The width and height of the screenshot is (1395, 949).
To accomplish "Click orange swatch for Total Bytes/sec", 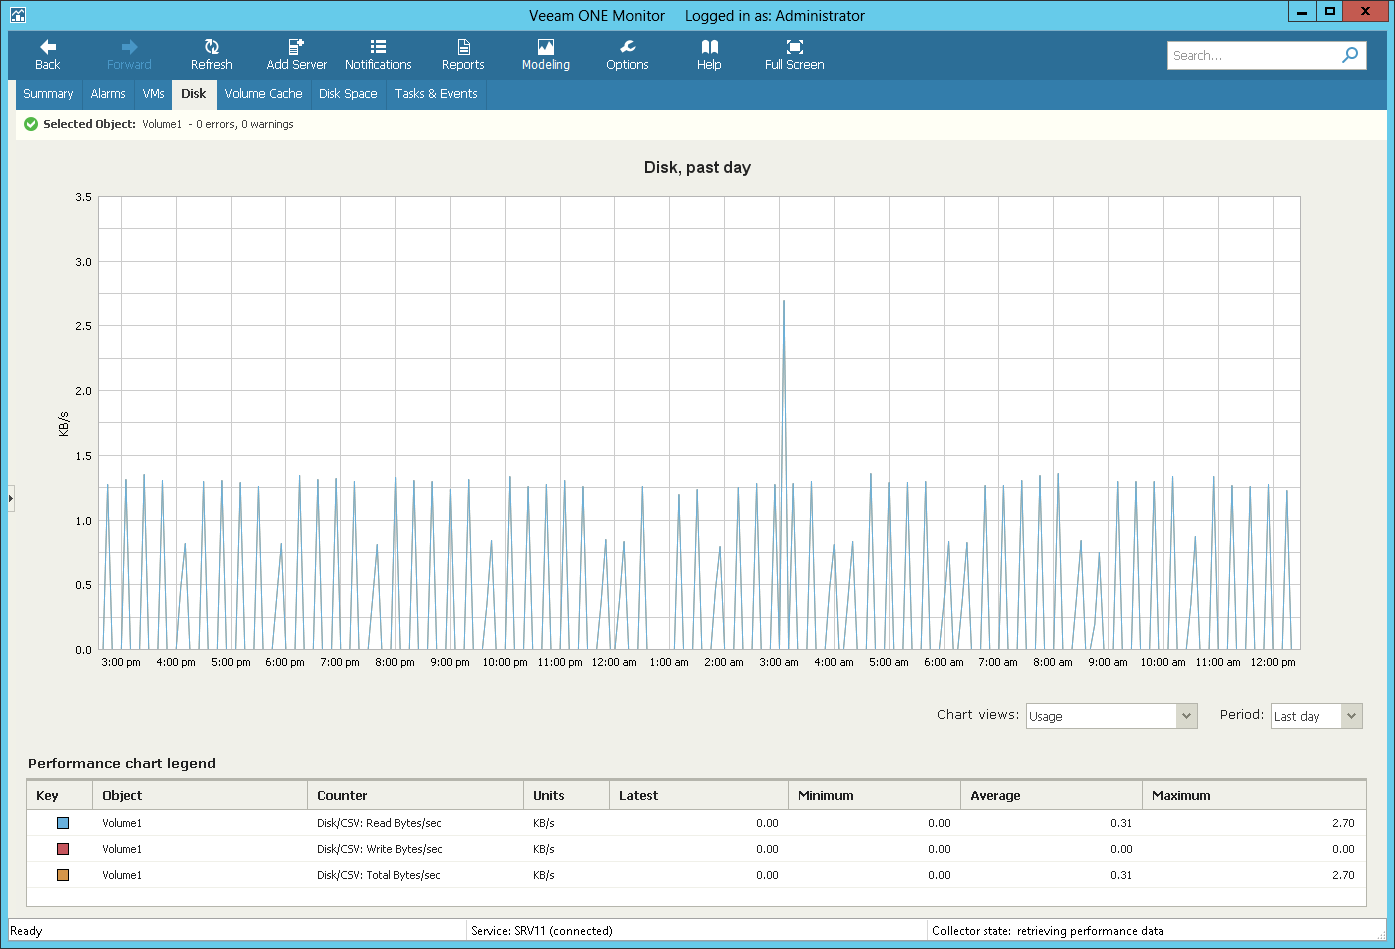I will click(x=63, y=875).
